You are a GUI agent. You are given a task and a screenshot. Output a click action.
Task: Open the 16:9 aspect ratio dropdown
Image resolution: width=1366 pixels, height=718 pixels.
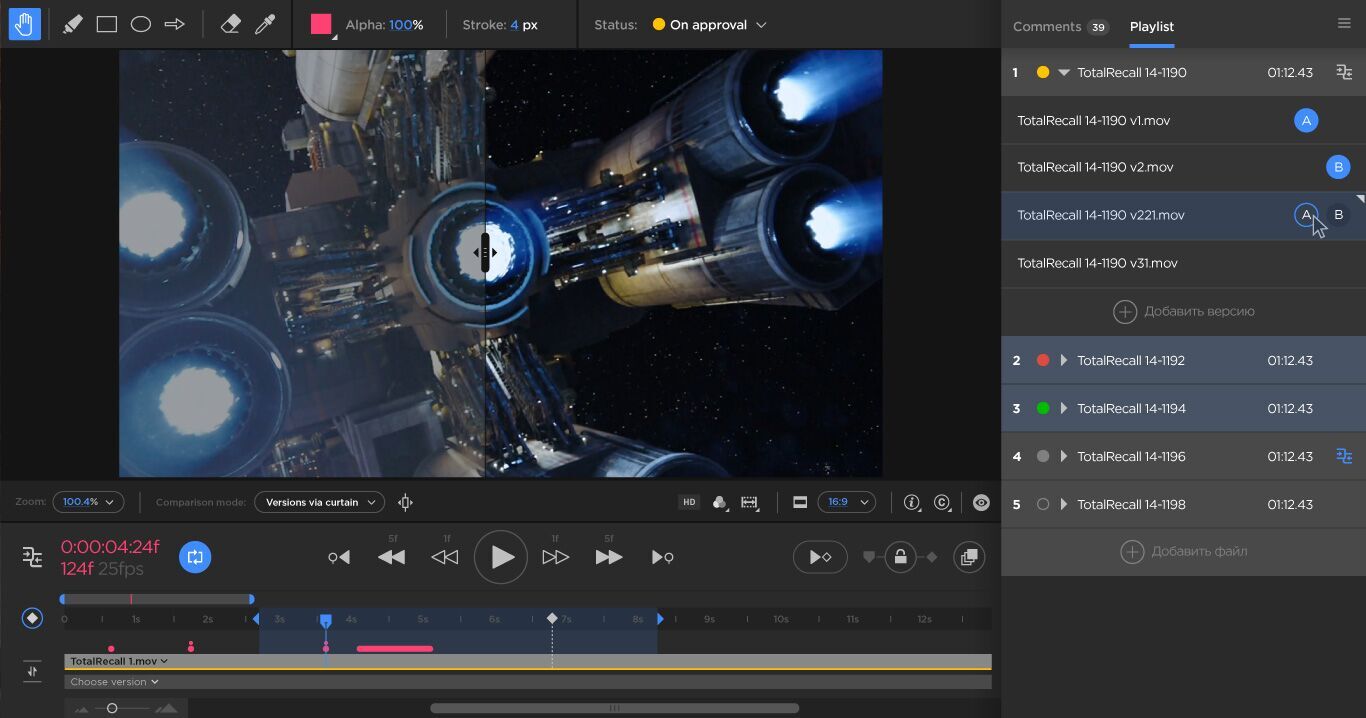tap(847, 502)
